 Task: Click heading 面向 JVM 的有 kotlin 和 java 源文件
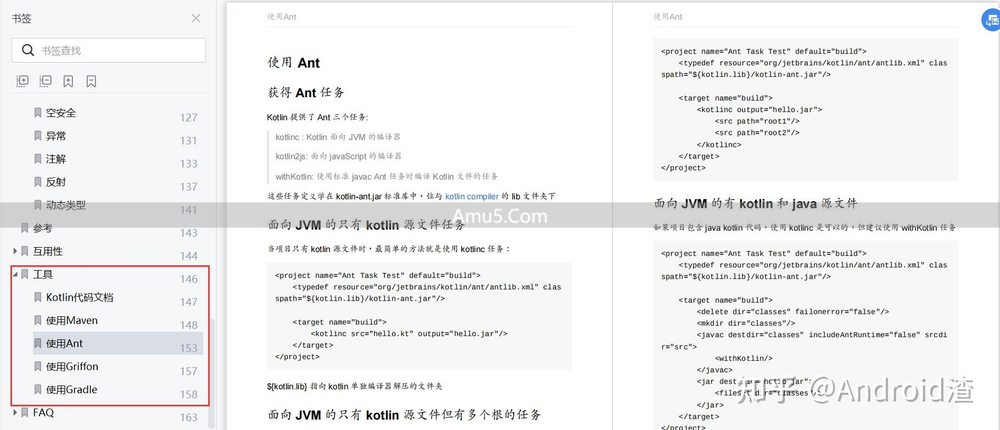coord(756,204)
